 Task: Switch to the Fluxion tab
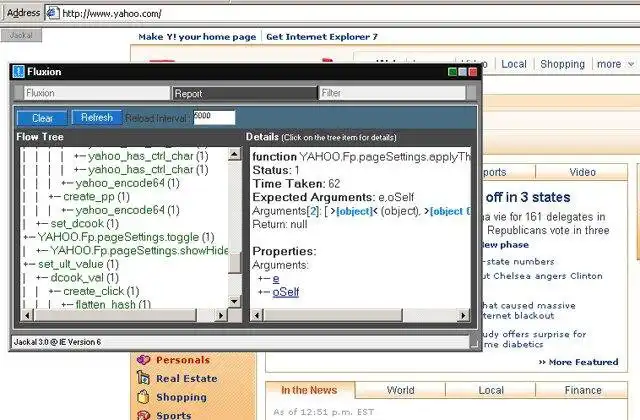click(x=97, y=93)
